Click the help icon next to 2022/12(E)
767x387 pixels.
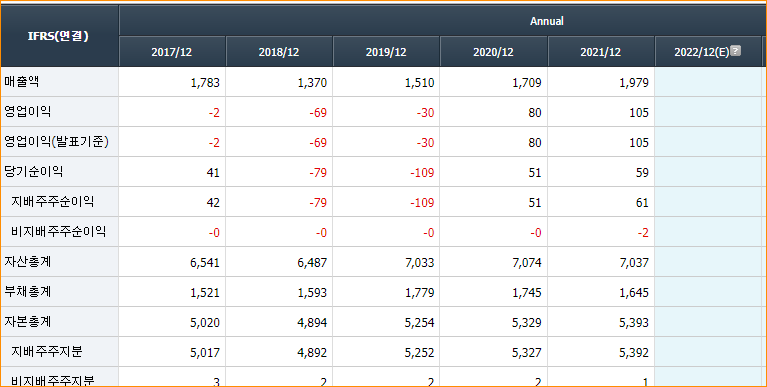[735, 50]
